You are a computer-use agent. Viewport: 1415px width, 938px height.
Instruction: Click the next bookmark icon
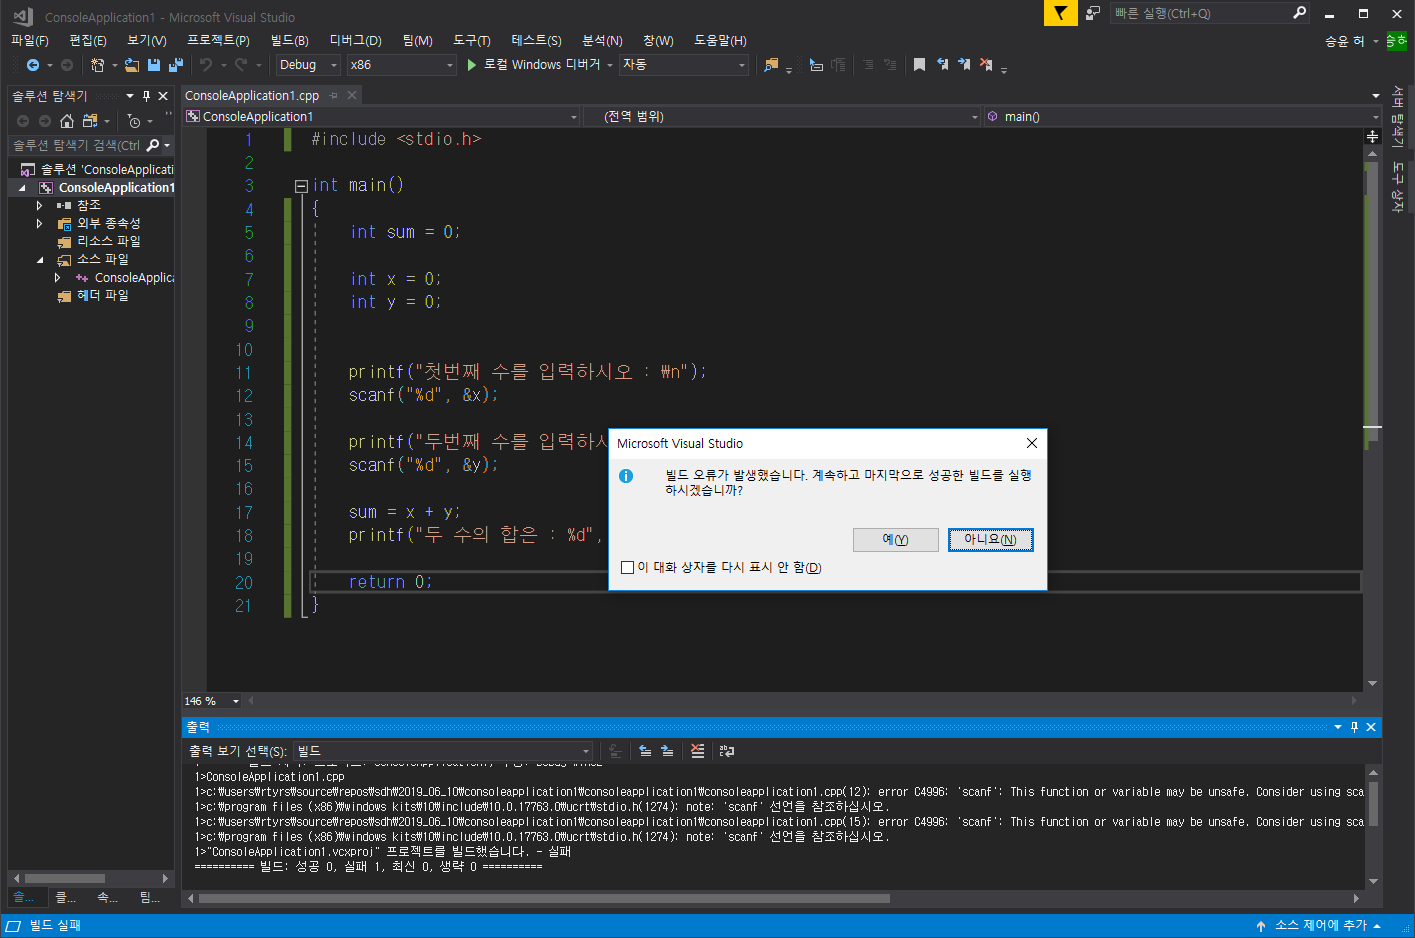[x=964, y=65]
